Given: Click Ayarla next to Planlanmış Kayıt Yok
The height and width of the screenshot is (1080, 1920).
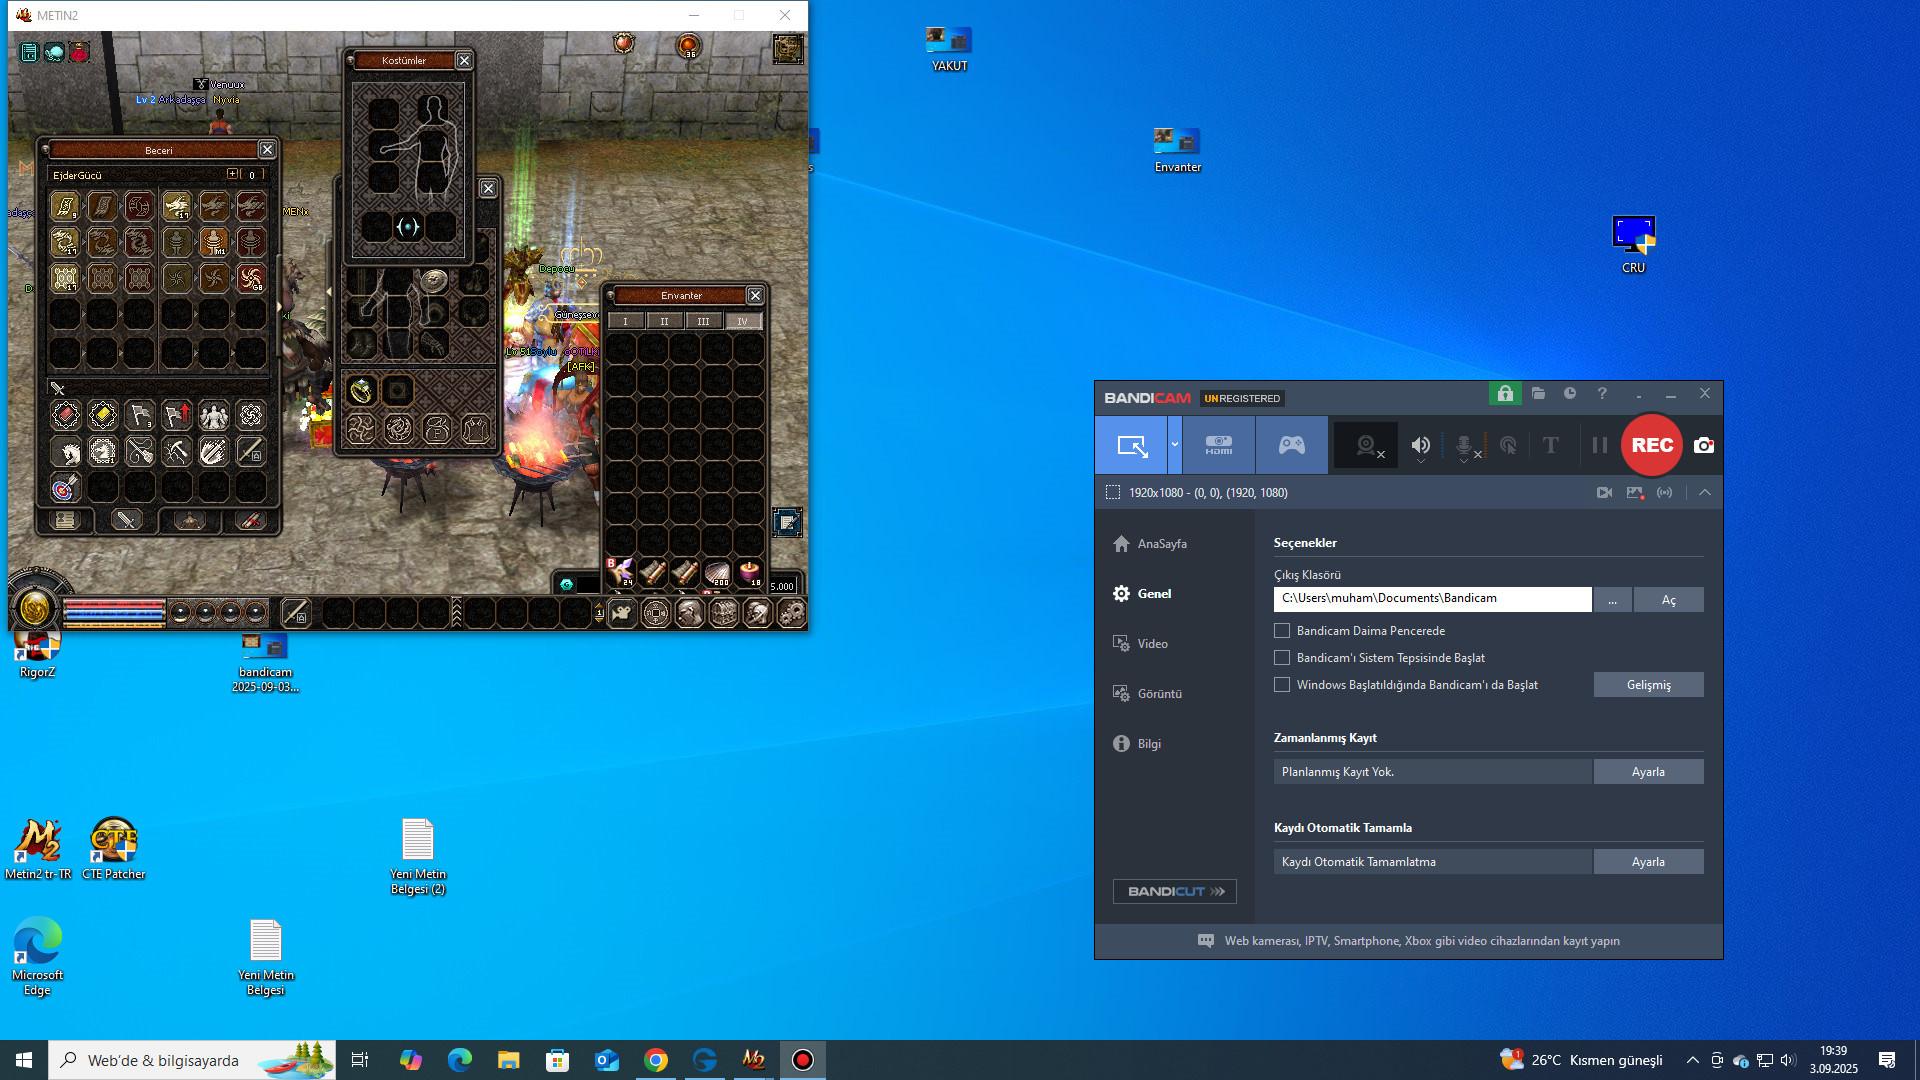Looking at the screenshot, I should (1648, 772).
